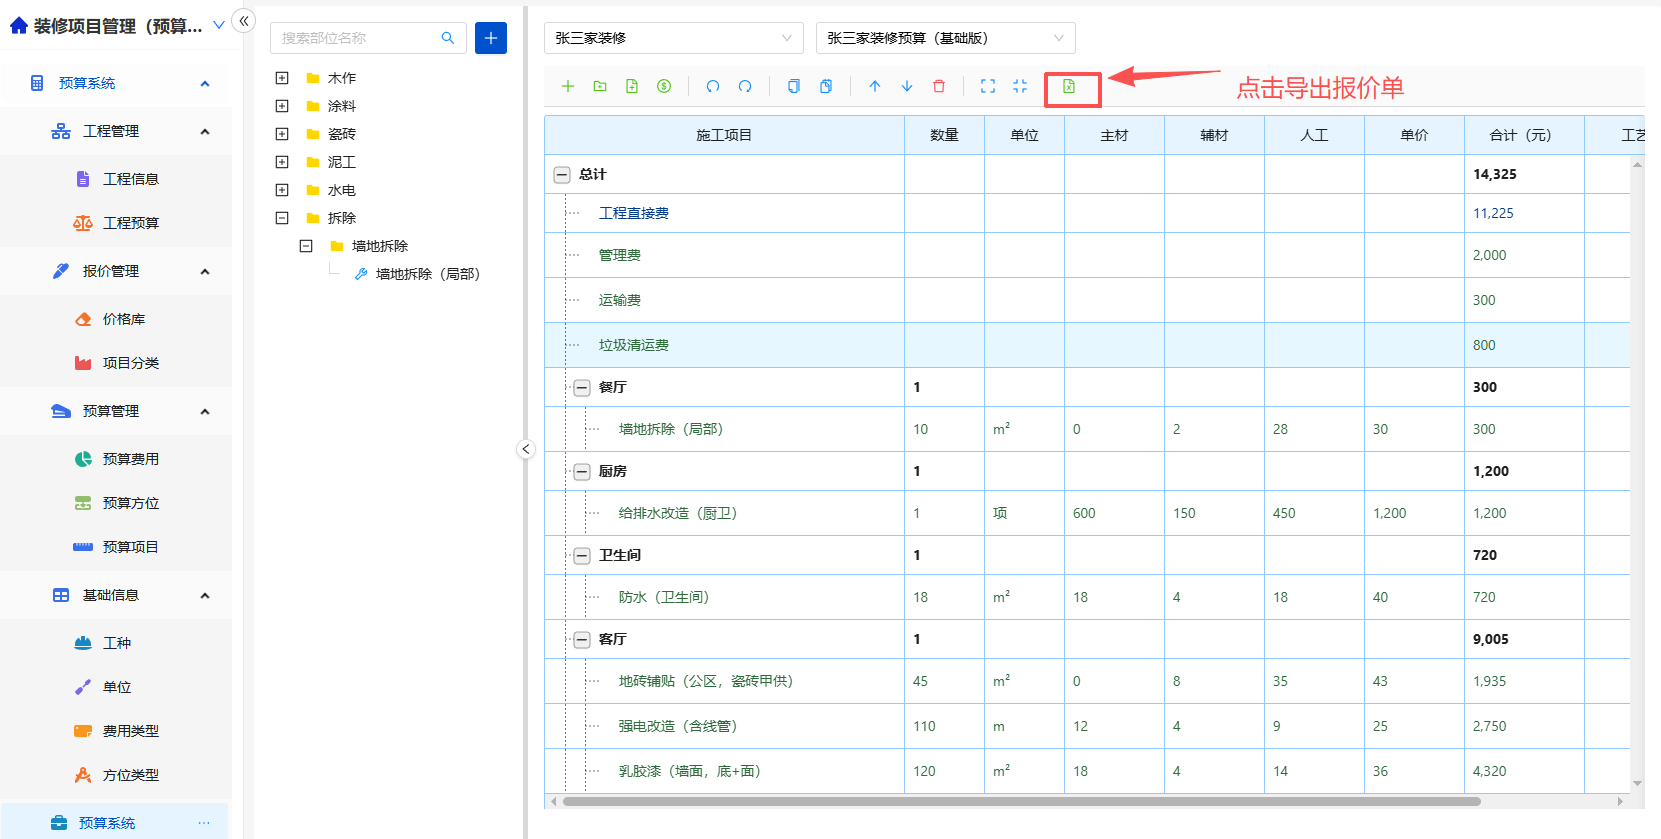Expand all rows with the fullscreen icon
1661x839 pixels.
tap(988, 87)
